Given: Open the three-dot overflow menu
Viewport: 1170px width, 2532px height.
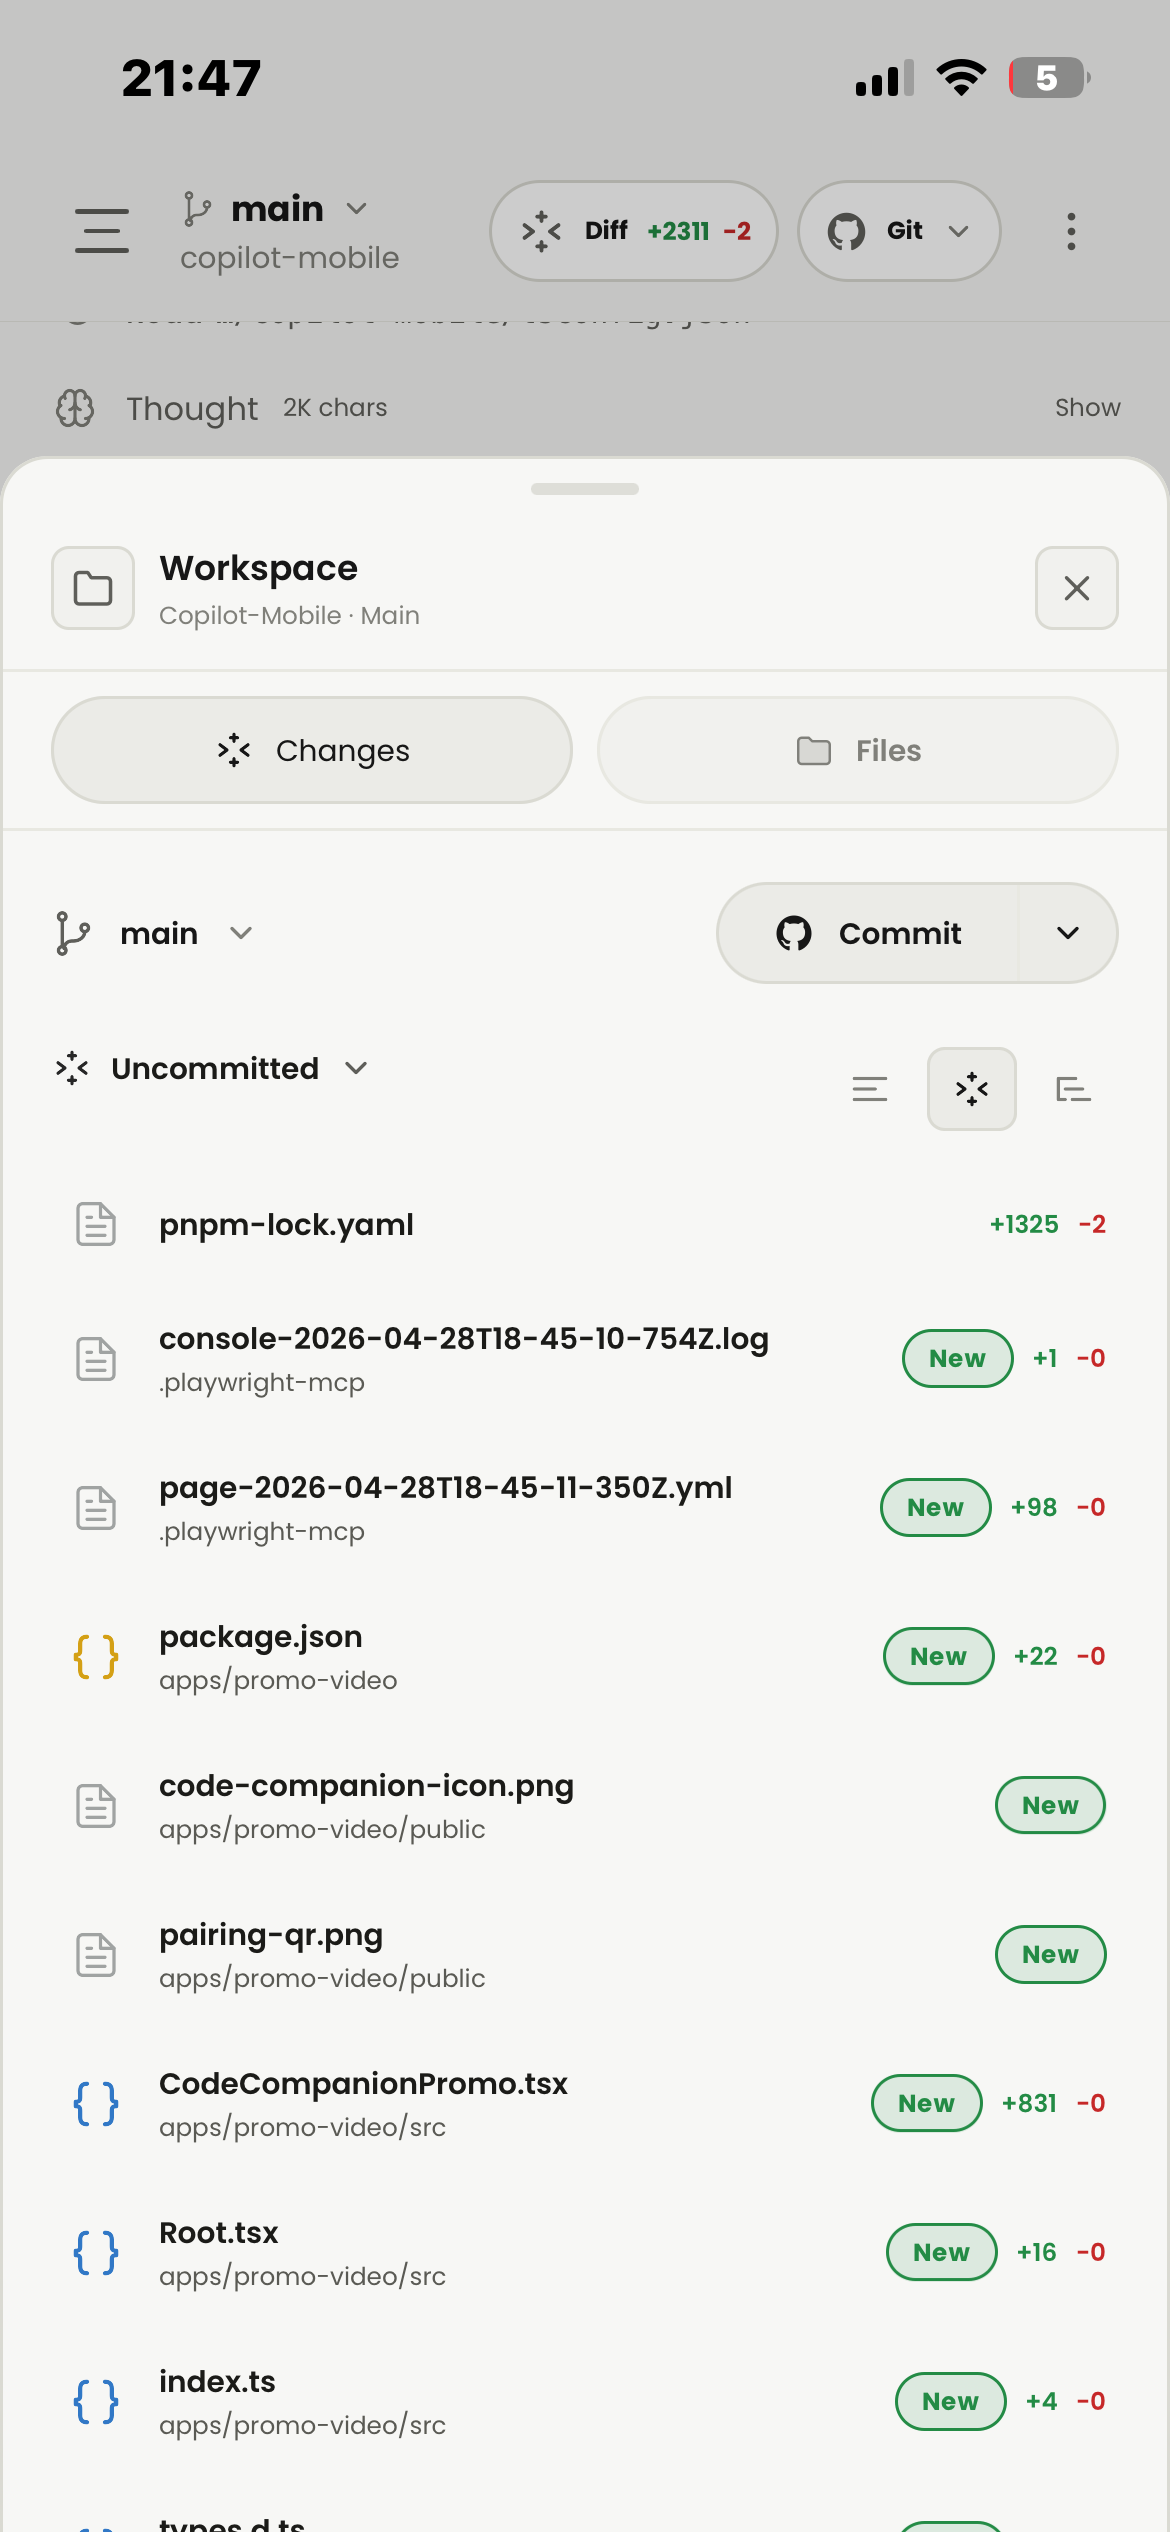Looking at the screenshot, I should click(1071, 231).
